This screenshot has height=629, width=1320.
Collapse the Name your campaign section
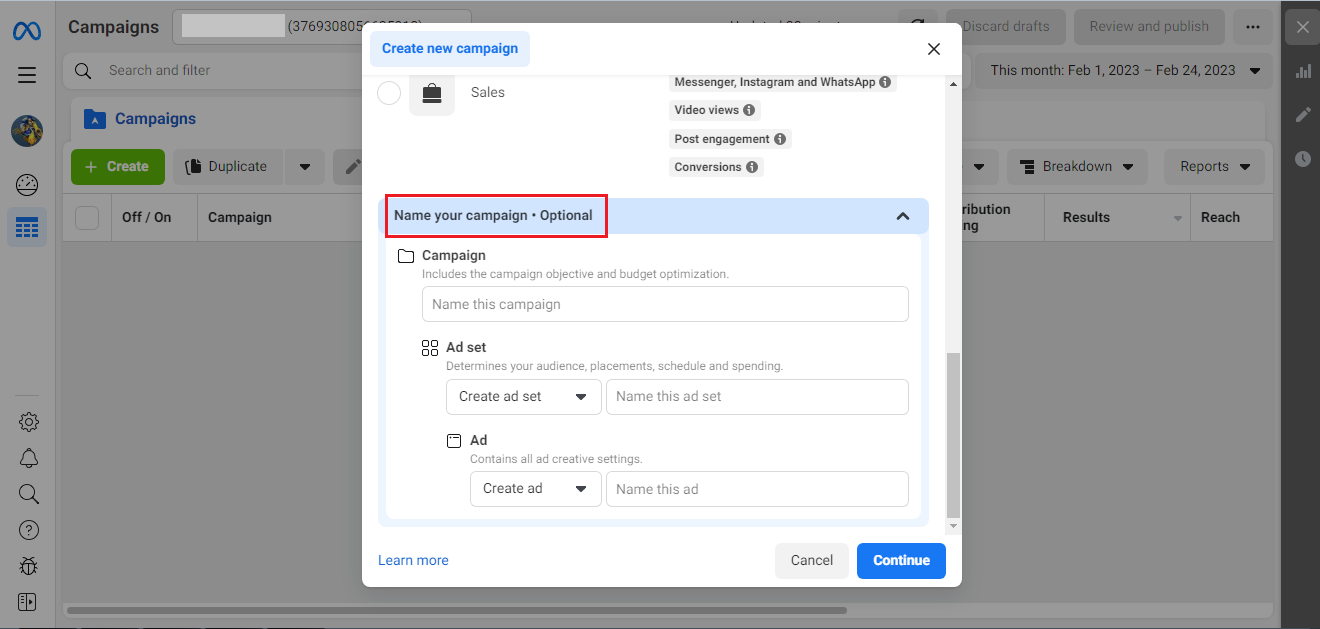tap(903, 216)
